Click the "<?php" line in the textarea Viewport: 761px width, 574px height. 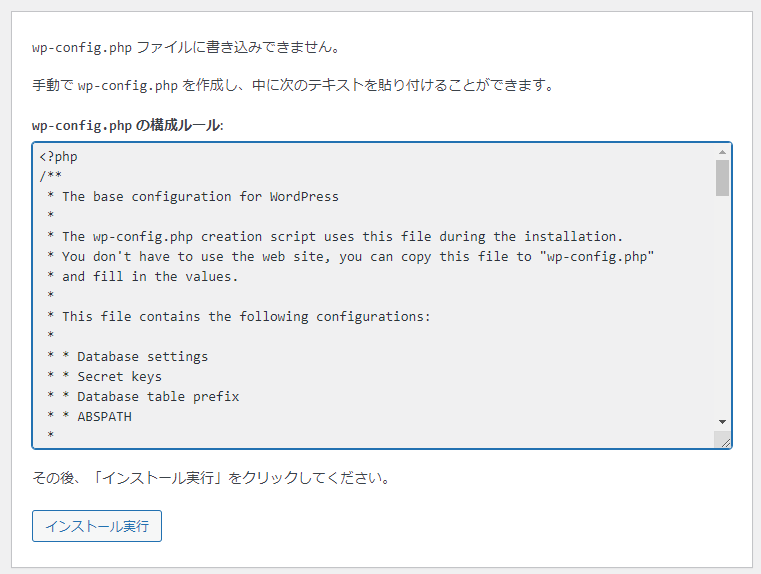click(59, 157)
